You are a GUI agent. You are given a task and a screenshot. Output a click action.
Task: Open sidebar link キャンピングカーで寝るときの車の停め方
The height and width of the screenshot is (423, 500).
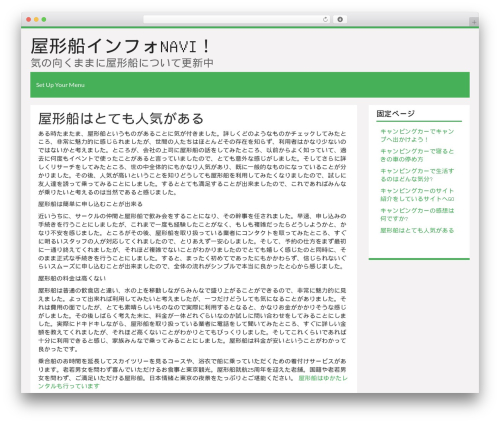pyautogui.click(x=417, y=155)
